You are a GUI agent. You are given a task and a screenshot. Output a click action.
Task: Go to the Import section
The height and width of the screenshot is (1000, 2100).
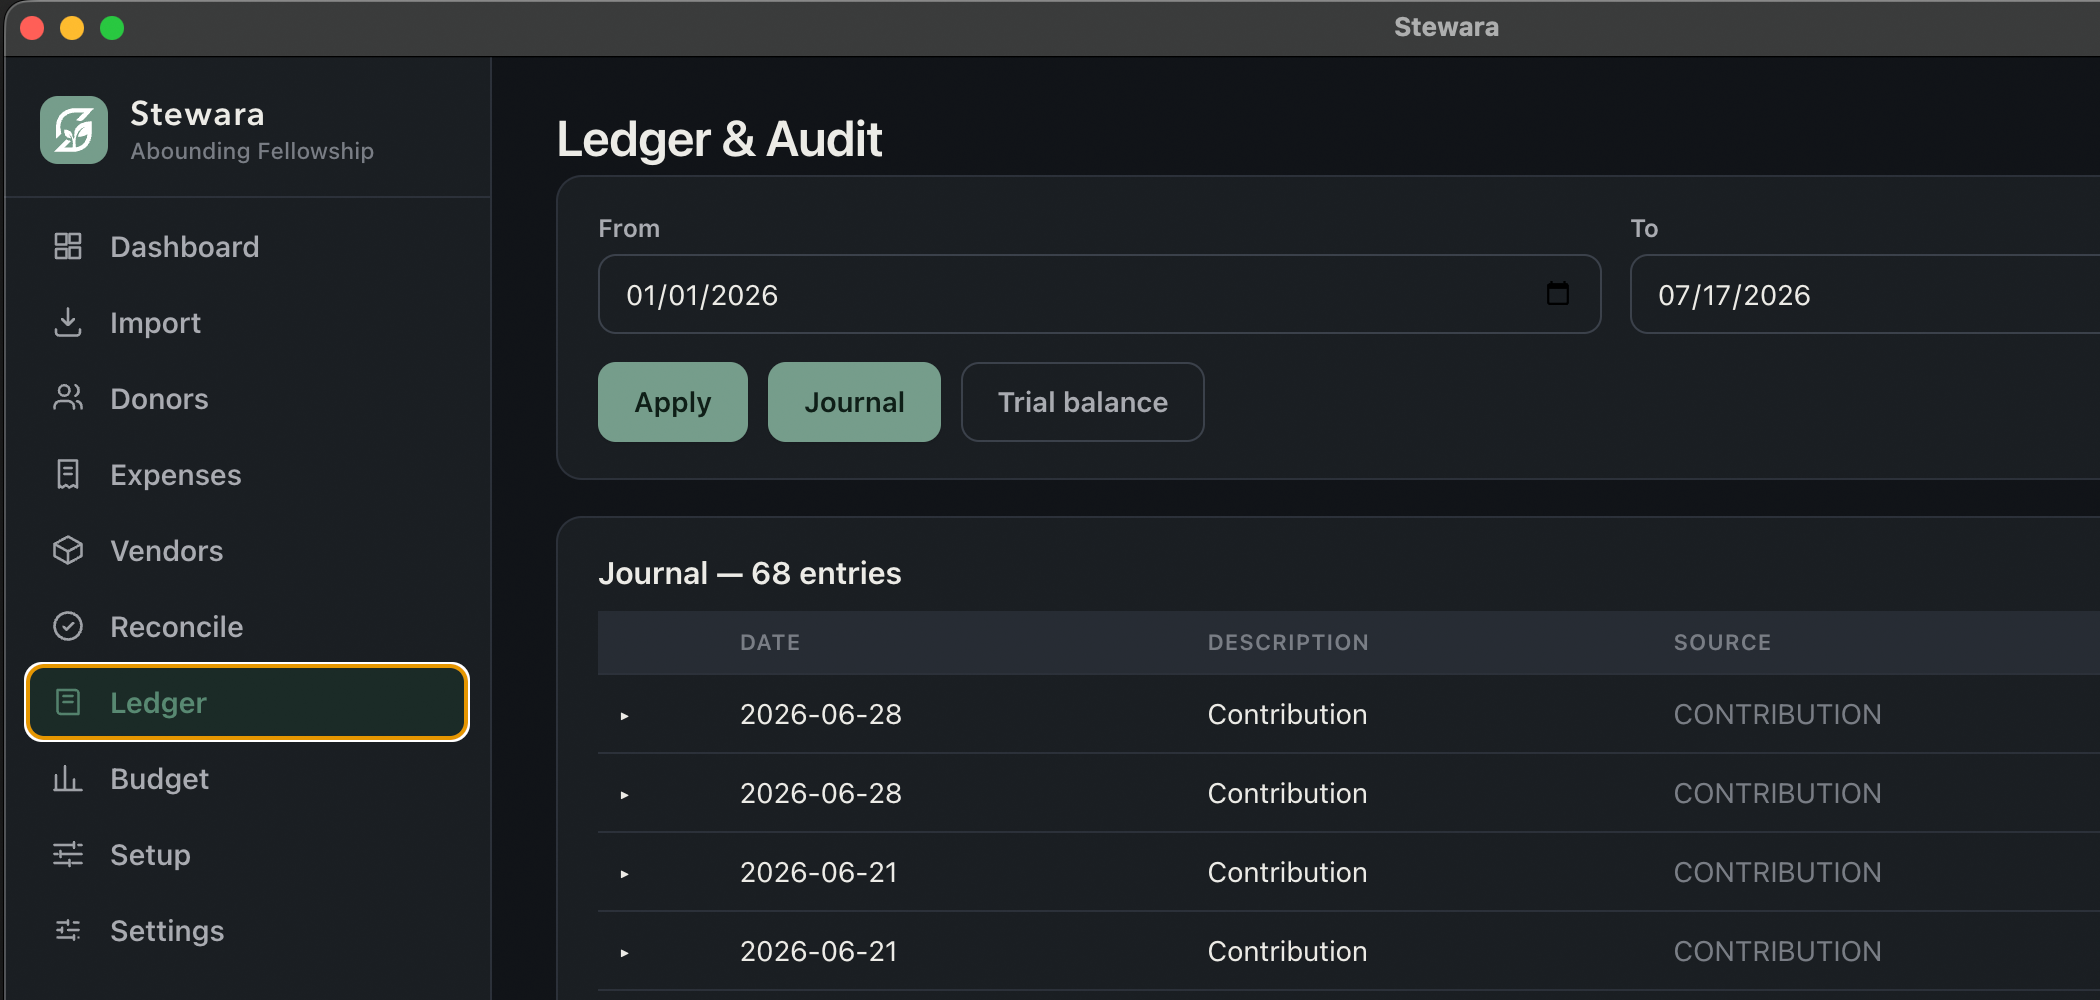(x=247, y=322)
